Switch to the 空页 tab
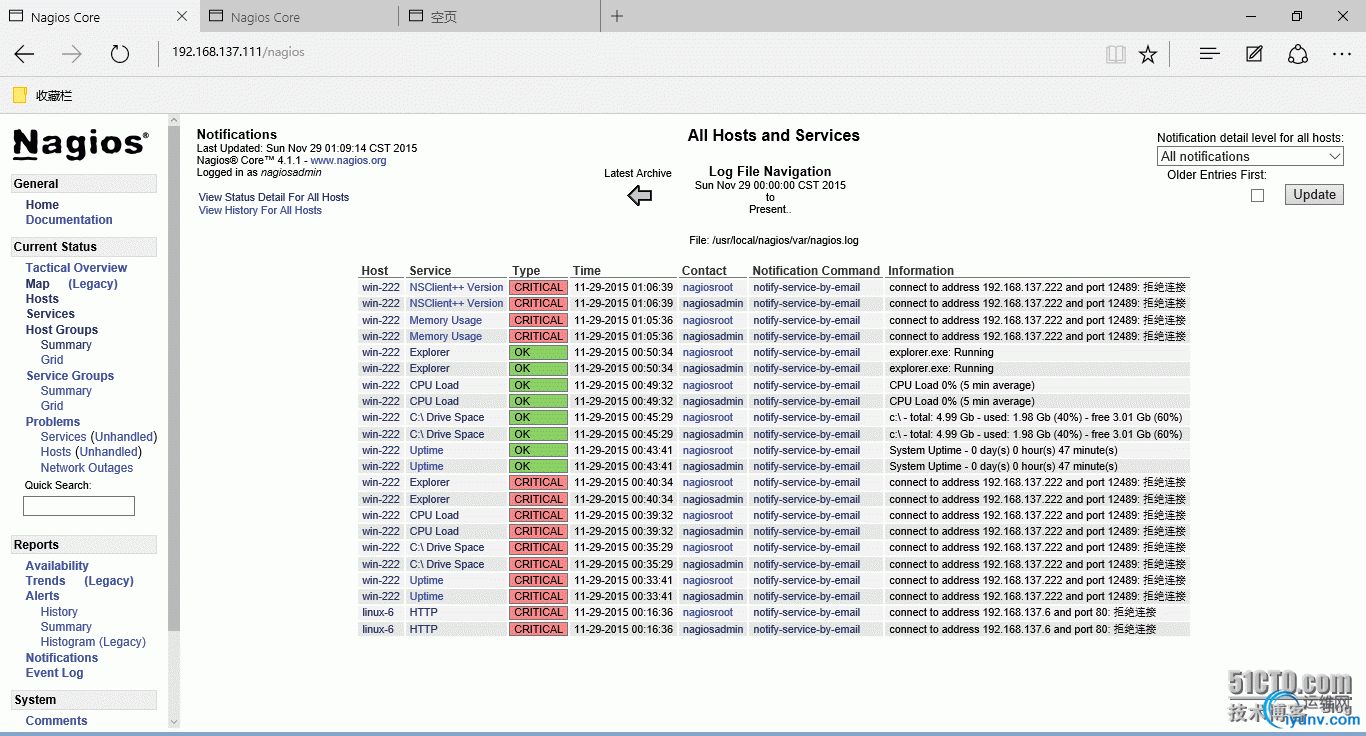The height and width of the screenshot is (736, 1366). 498,17
